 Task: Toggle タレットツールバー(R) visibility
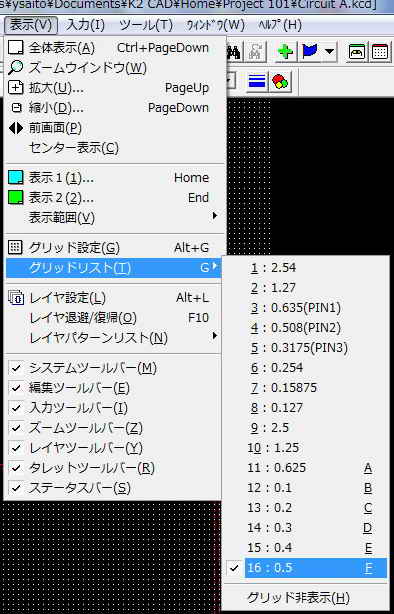click(x=114, y=468)
